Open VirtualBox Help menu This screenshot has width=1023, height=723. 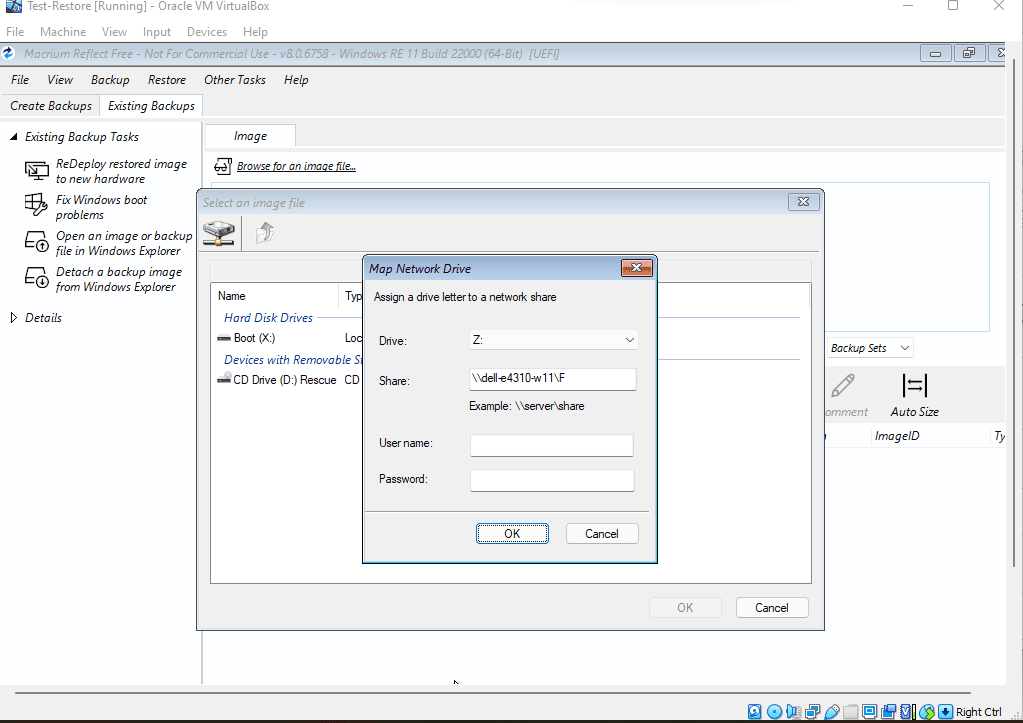coord(255,32)
